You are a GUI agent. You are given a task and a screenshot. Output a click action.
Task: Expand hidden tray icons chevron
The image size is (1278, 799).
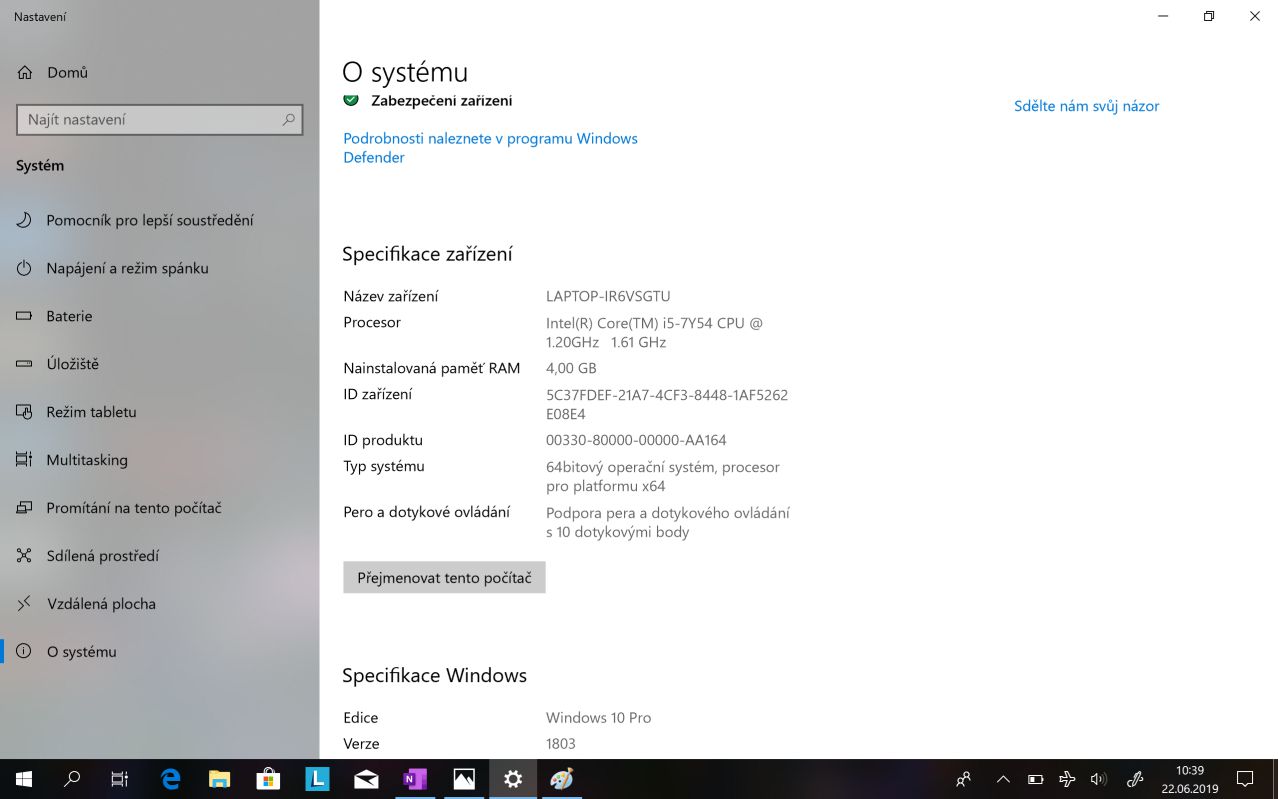pos(1004,779)
